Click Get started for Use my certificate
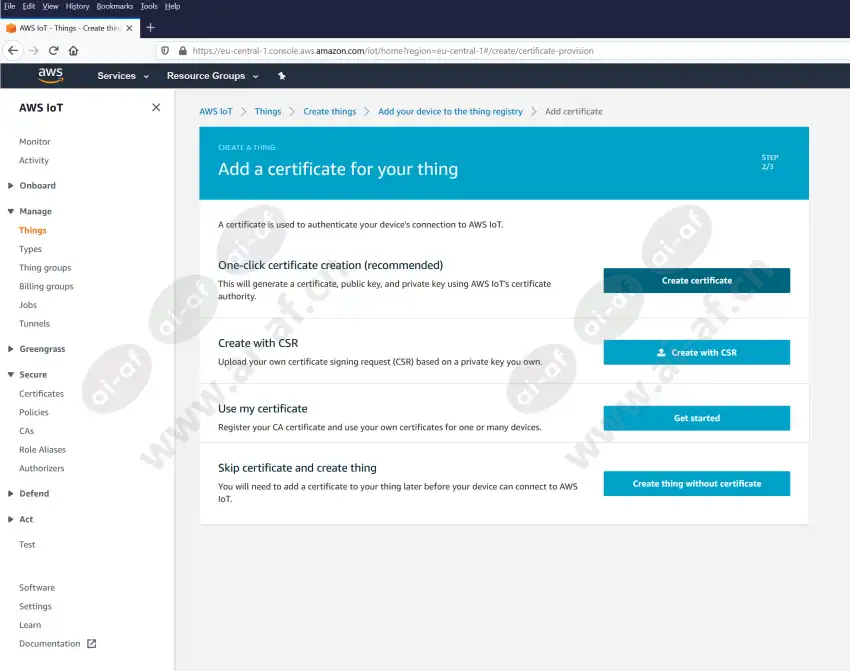 point(697,418)
